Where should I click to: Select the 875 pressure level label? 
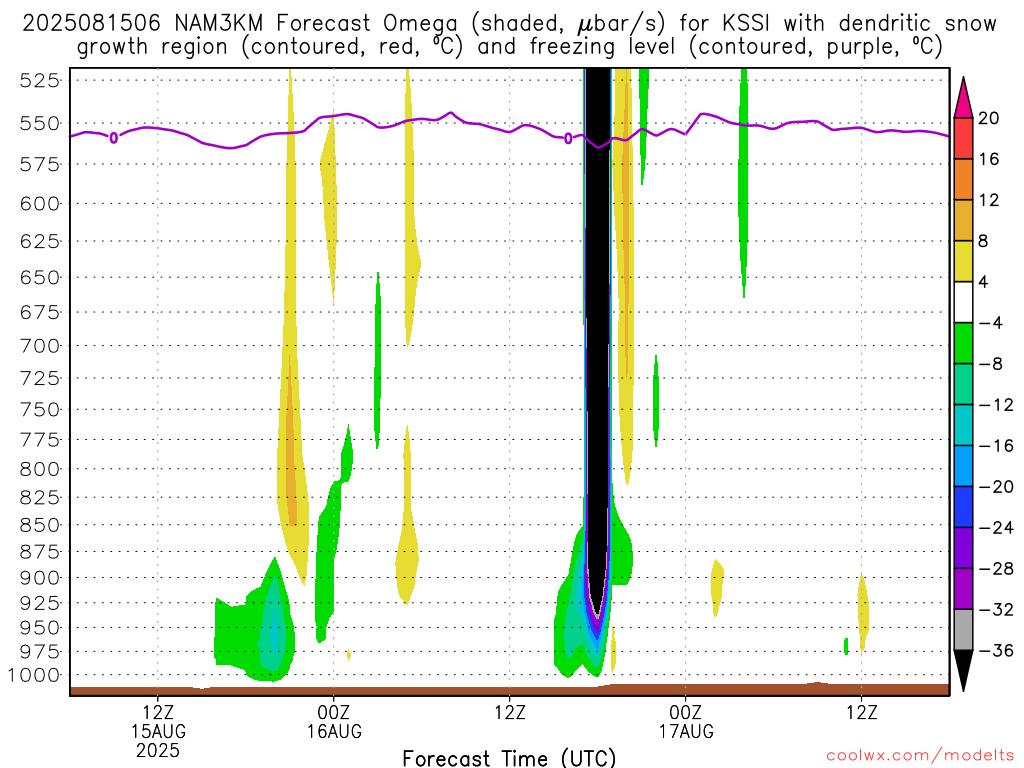click(x=39, y=552)
